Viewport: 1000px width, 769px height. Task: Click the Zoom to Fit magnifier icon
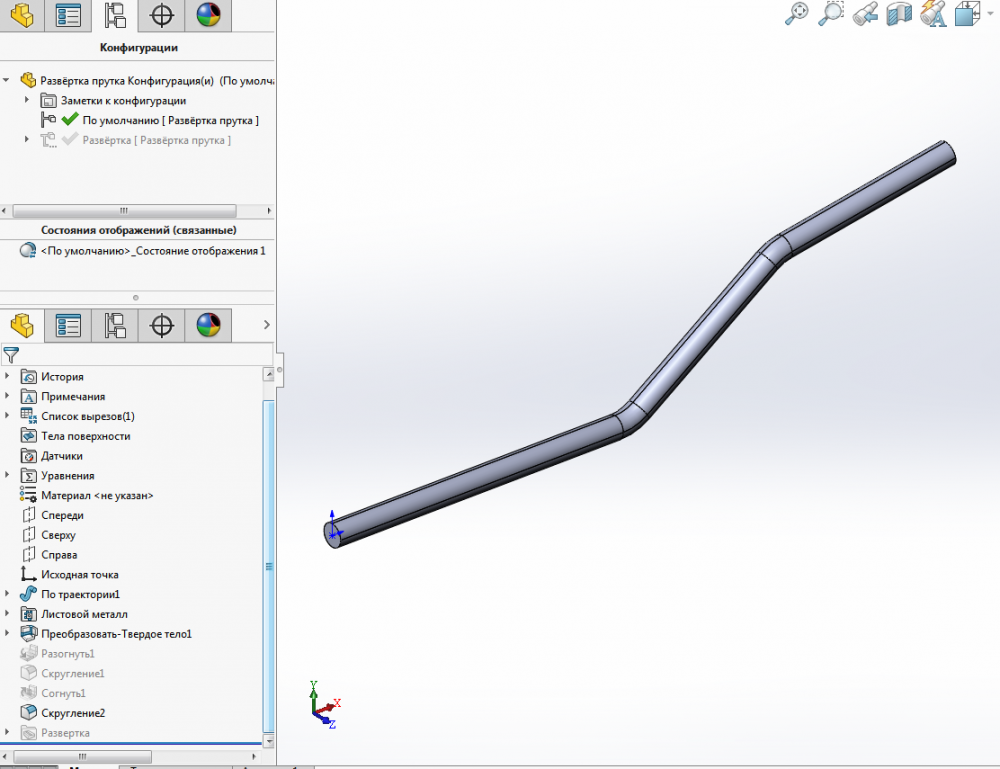tap(797, 13)
